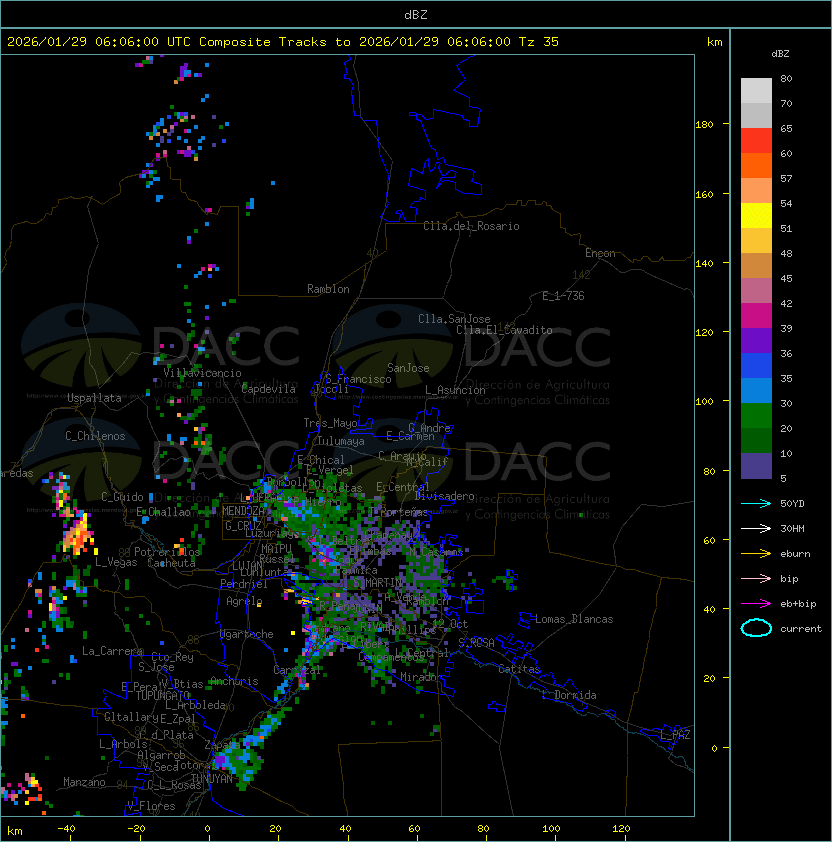Click the 'MENDOZA' city label

pos(243,511)
